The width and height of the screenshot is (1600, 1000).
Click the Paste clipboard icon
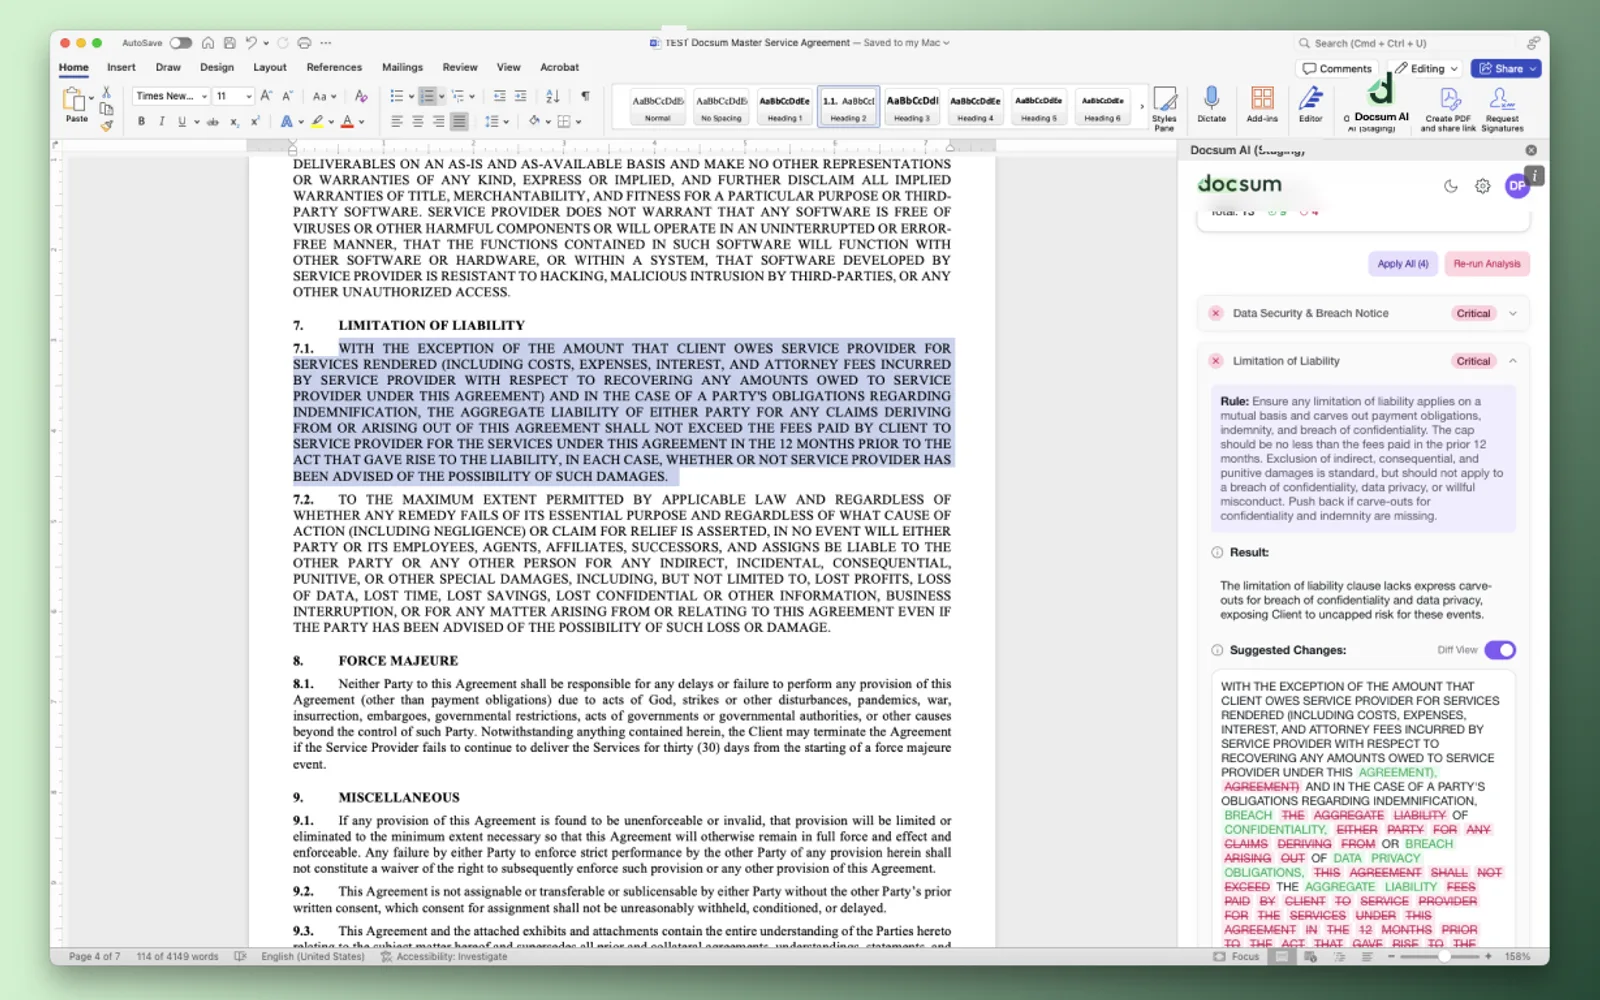click(75, 99)
